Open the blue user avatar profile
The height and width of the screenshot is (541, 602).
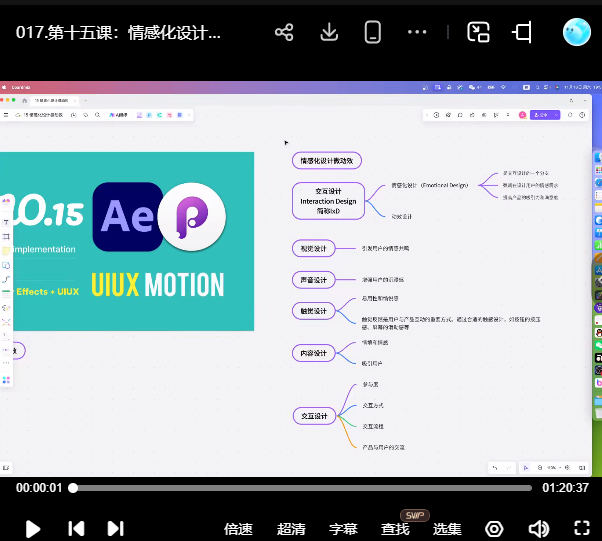[x=576, y=32]
